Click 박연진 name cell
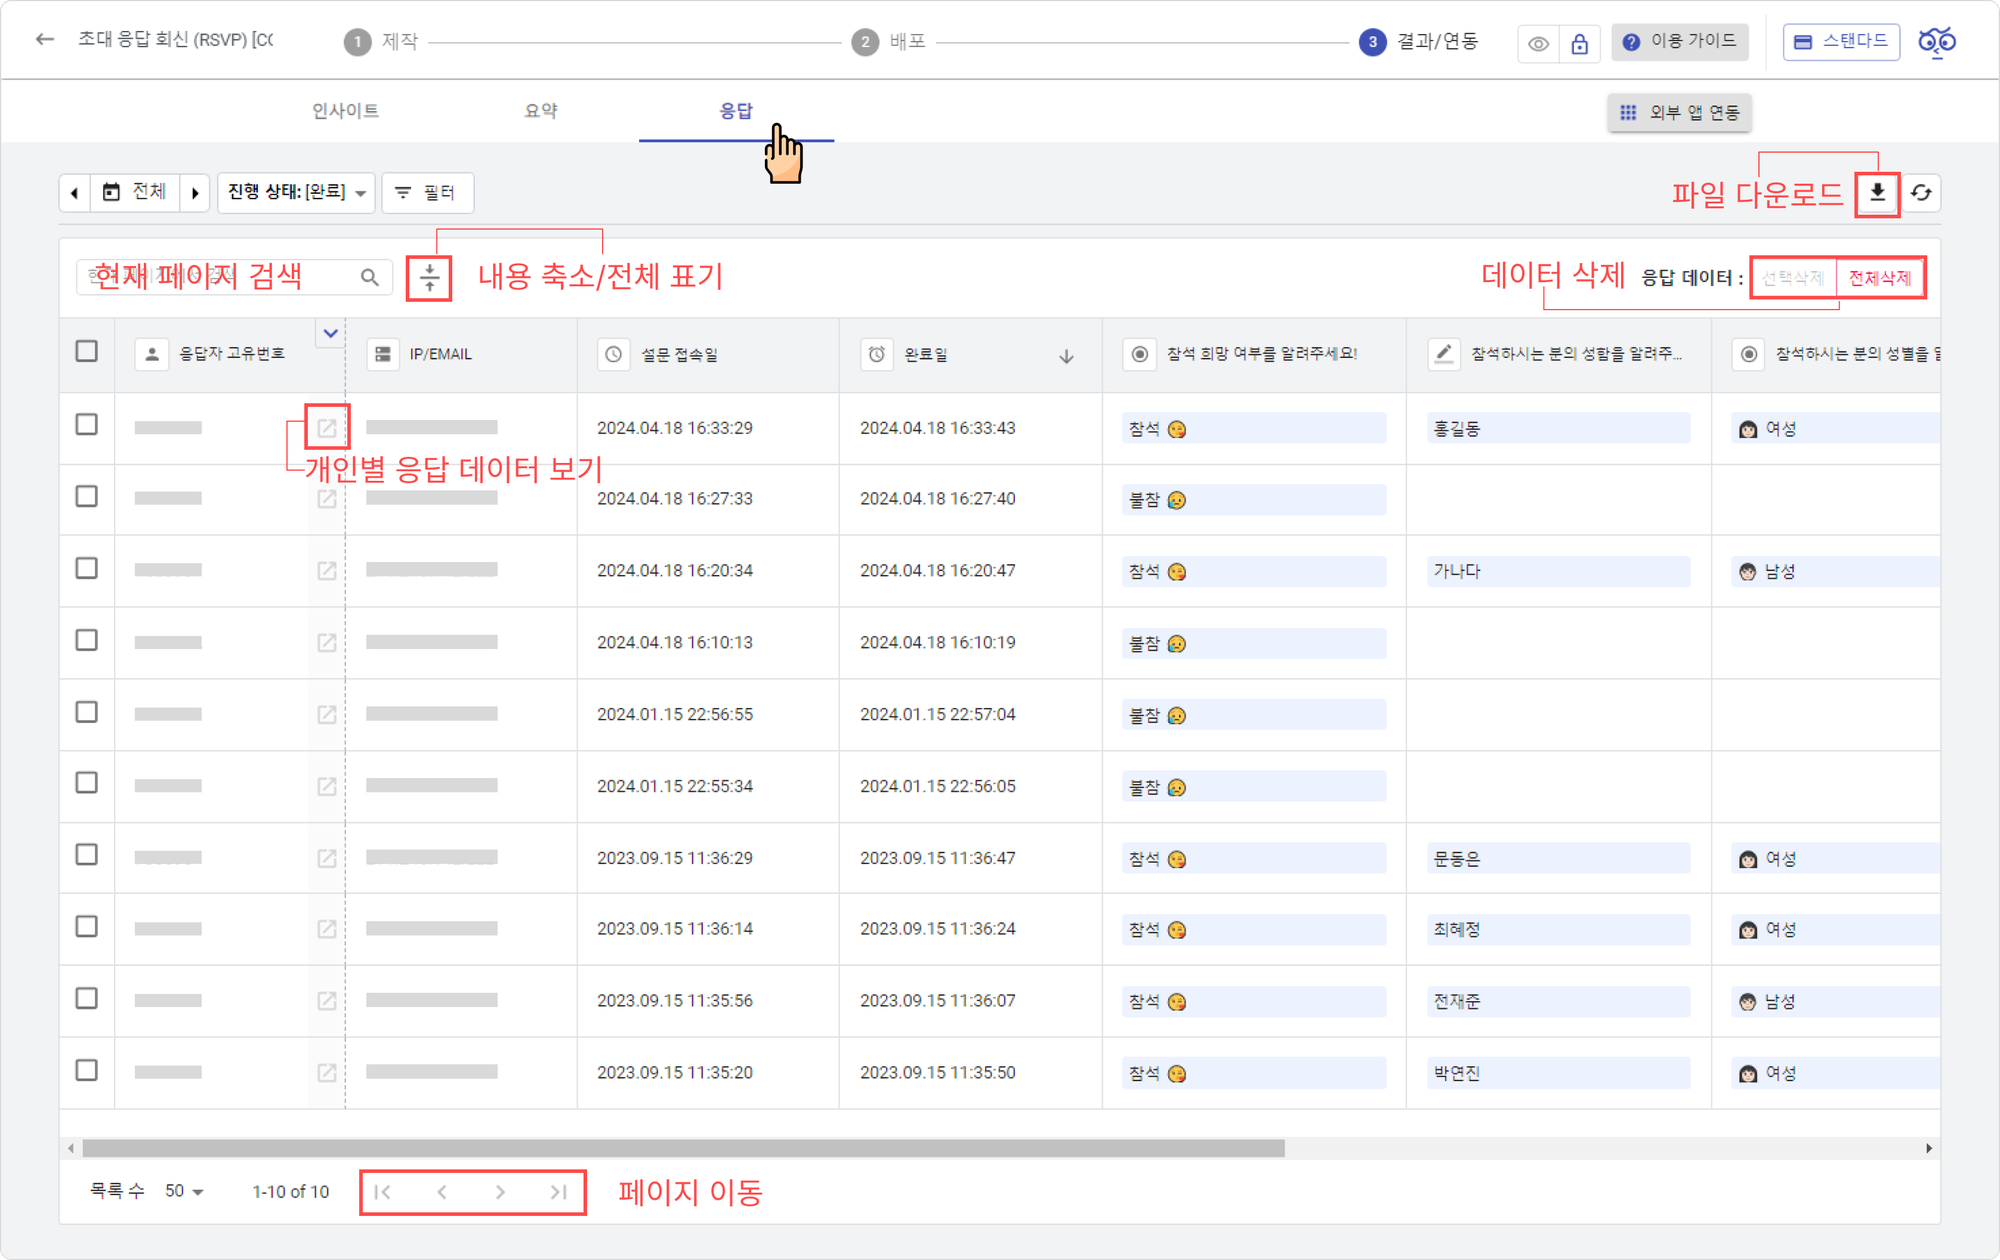The image size is (2000, 1260). [x=1557, y=1073]
